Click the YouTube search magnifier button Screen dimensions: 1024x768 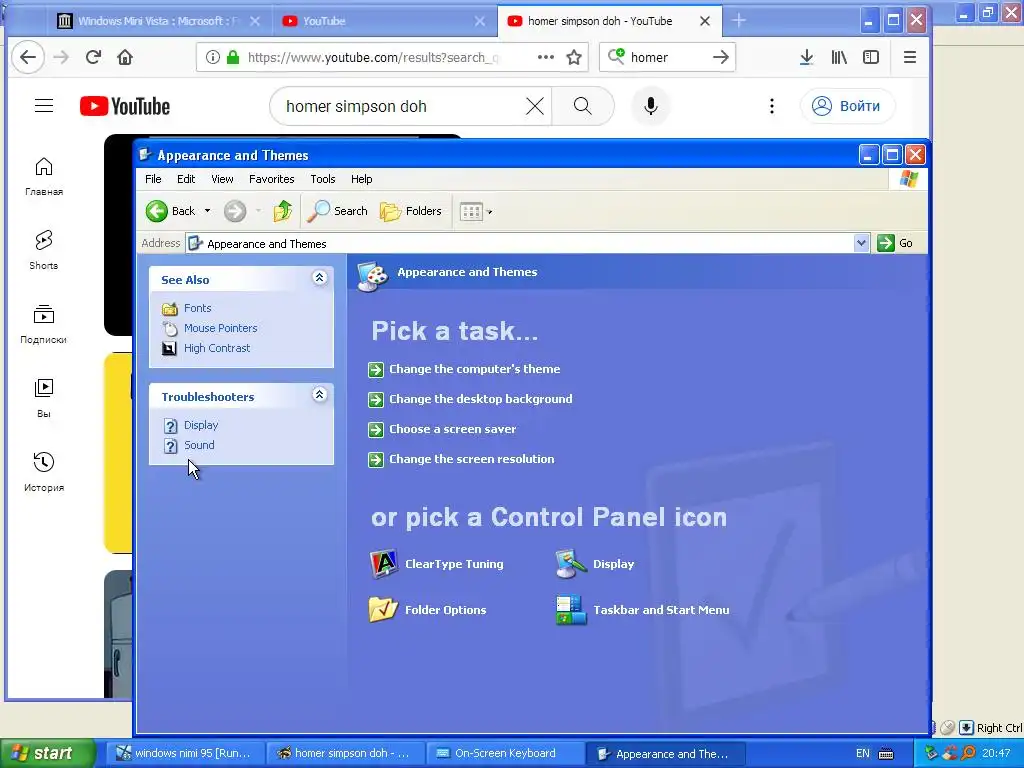pyautogui.click(x=583, y=106)
